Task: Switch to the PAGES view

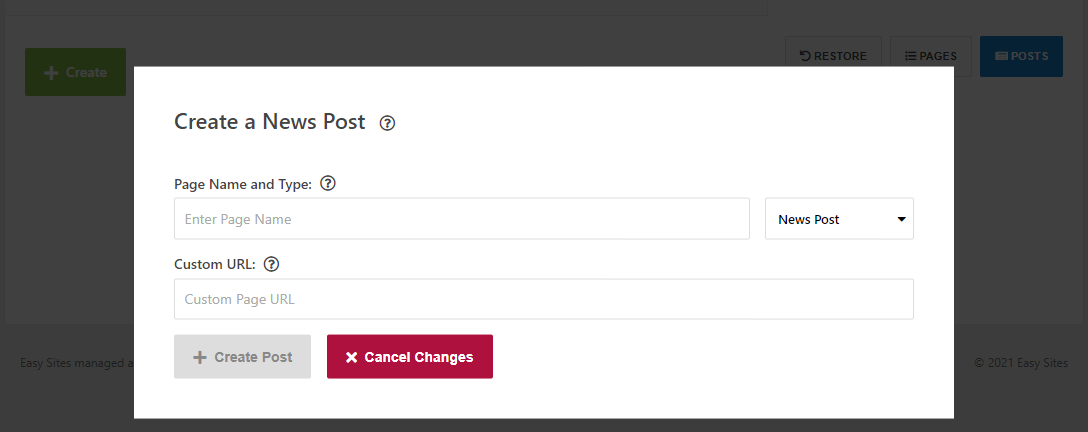Action: tap(930, 56)
